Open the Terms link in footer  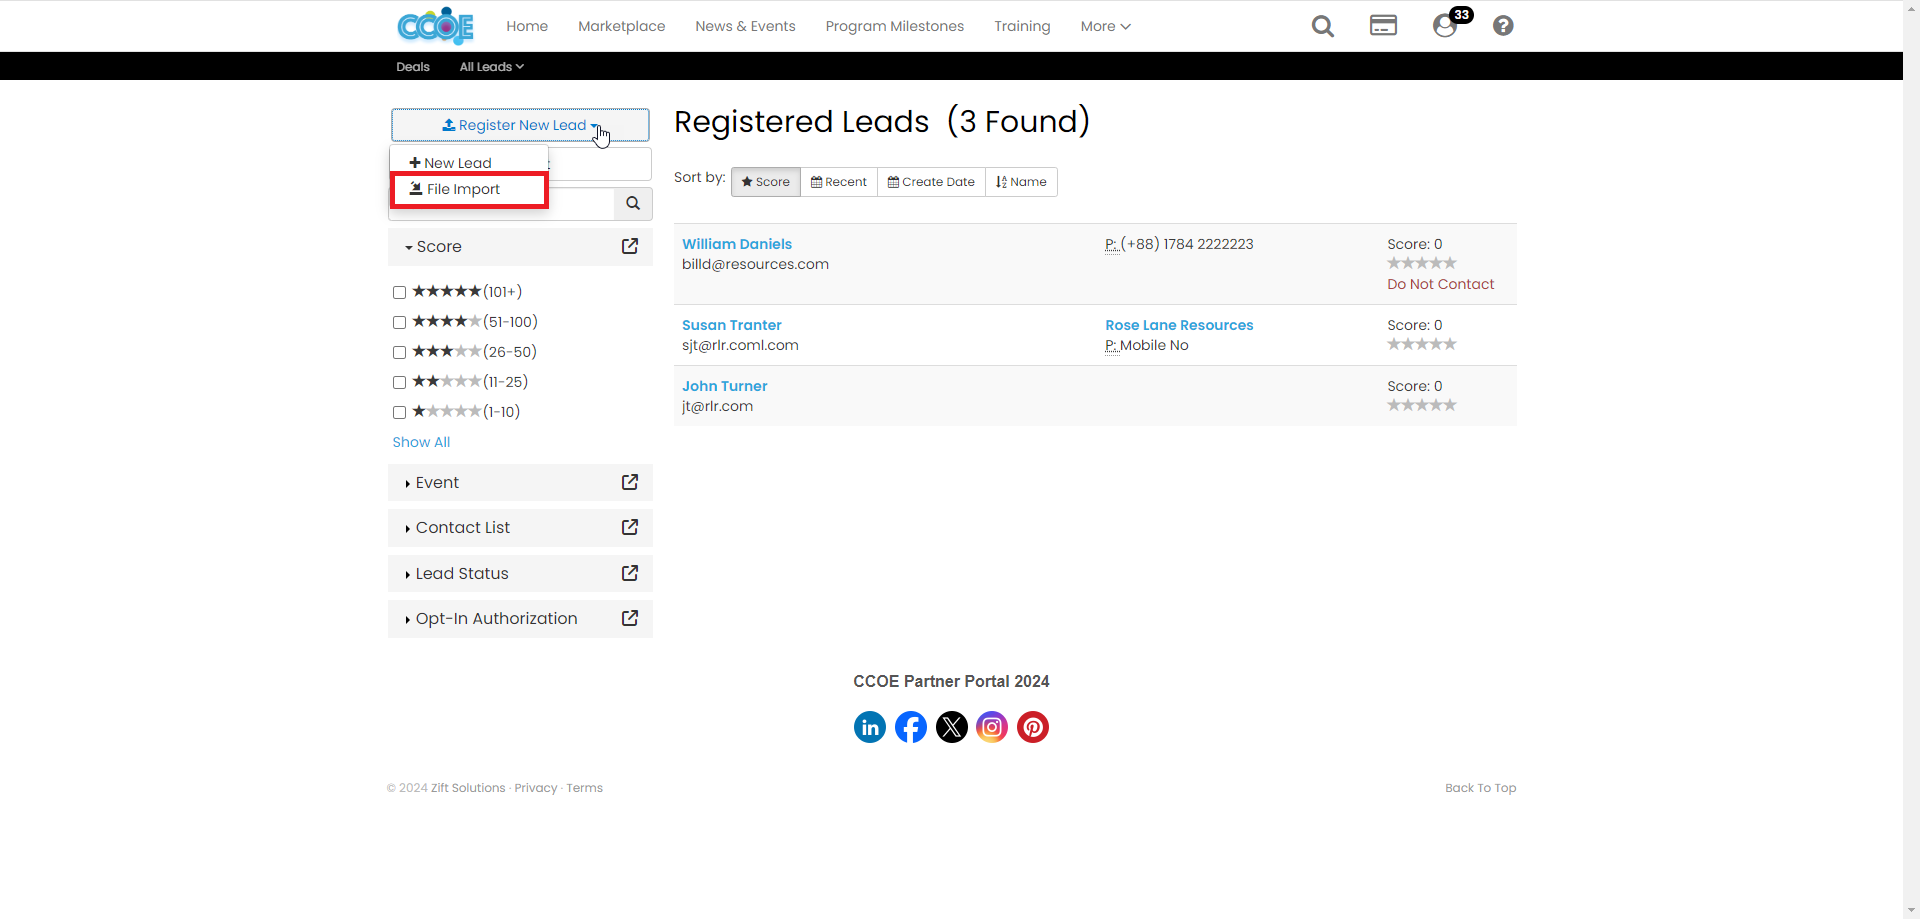pos(585,788)
